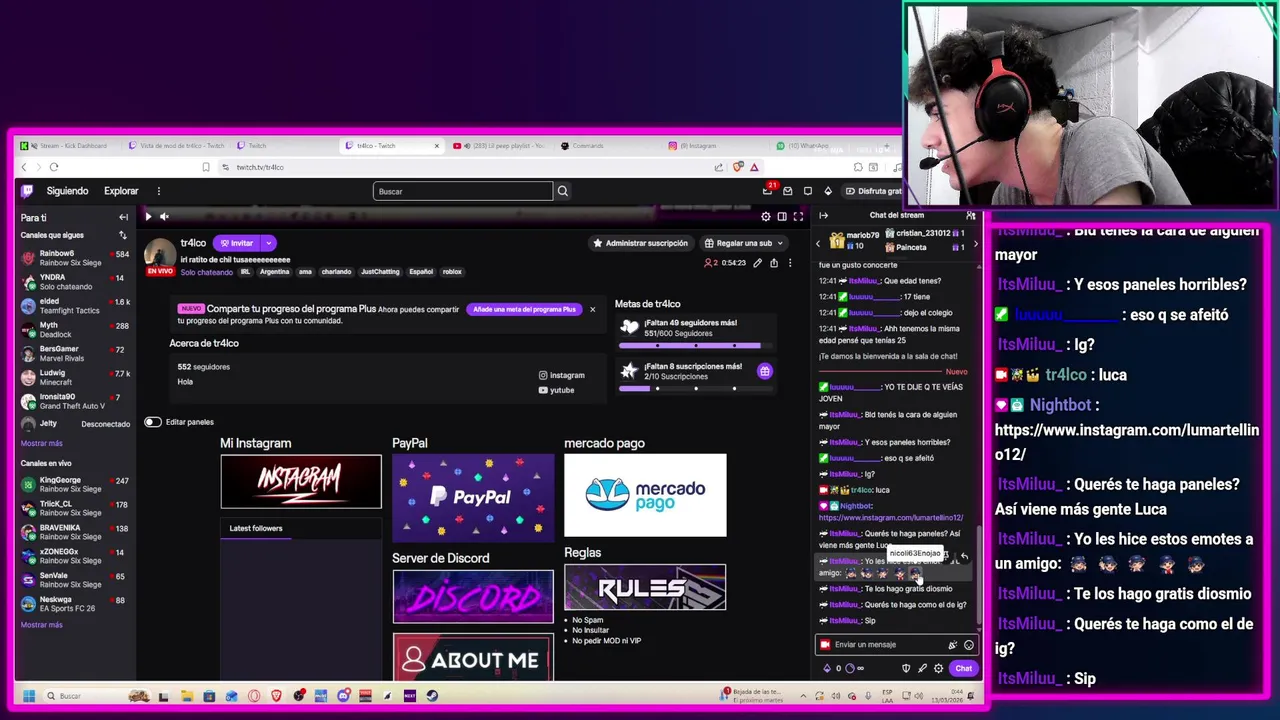This screenshot has width=1280, height=720.
Task: Open Discord from the taskbar
Action: point(343,696)
